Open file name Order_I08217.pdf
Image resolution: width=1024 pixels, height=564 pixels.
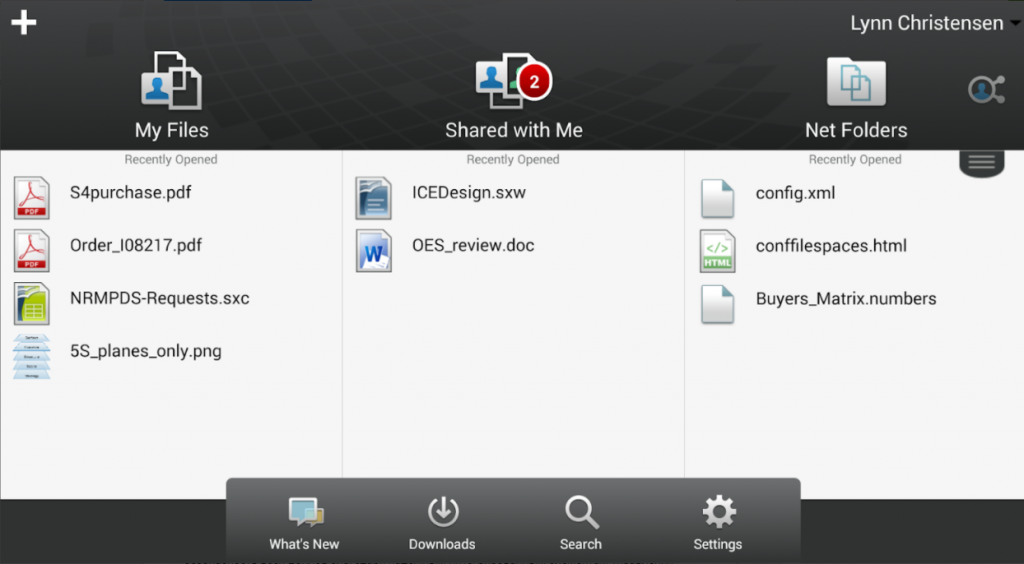(136, 245)
